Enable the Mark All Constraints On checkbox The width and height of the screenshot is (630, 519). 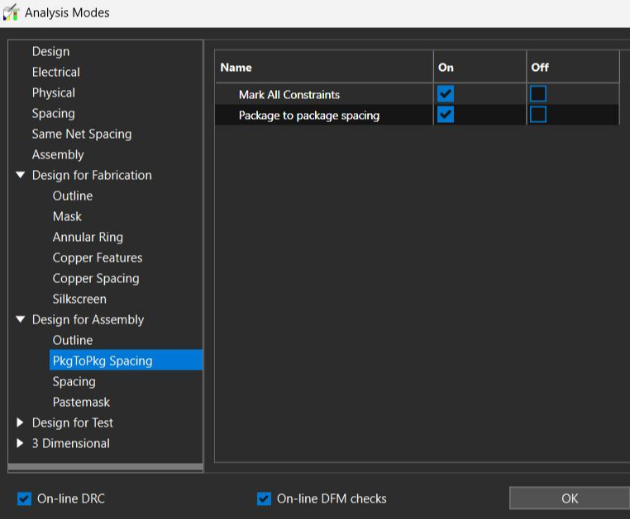[445, 94]
